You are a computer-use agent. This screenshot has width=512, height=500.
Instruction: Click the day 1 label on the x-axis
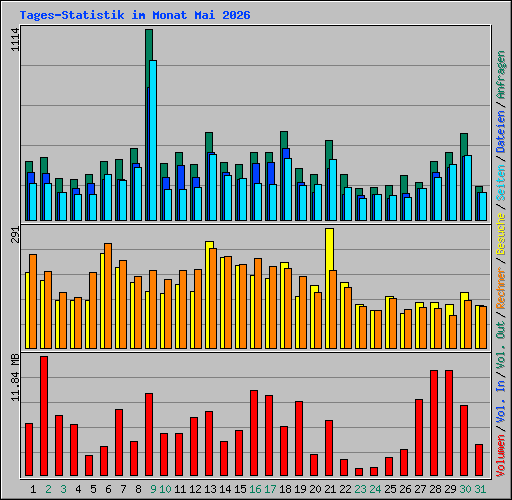point(33,489)
